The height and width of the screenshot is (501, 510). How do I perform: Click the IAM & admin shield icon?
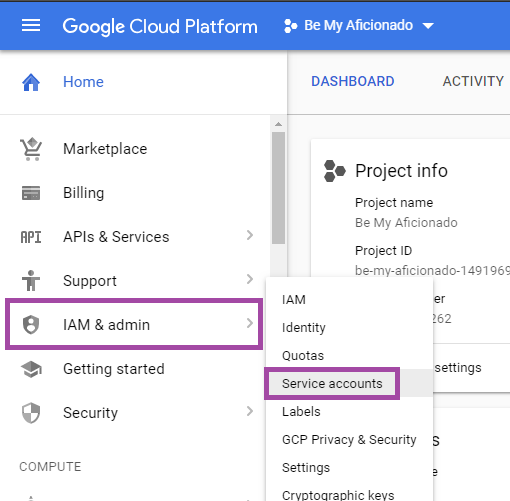pyautogui.click(x=31, y=325)
